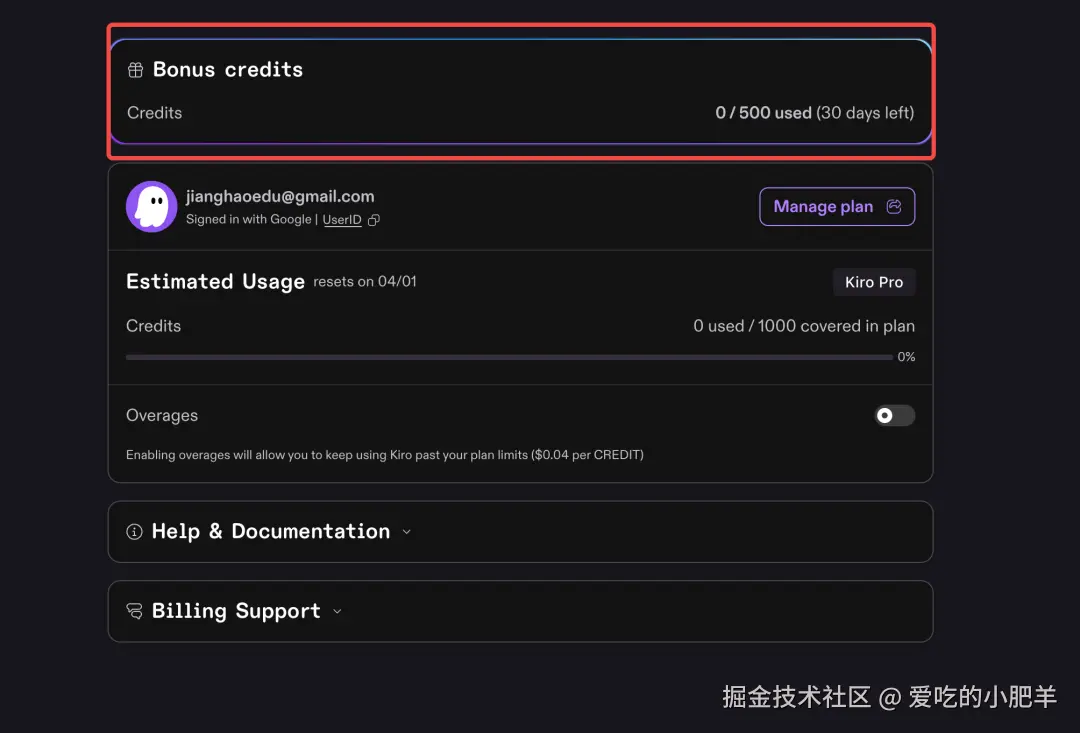Open the Help & Documentation section heading
This screenshot has width=1080, height=733.
(x=271, y=532)
